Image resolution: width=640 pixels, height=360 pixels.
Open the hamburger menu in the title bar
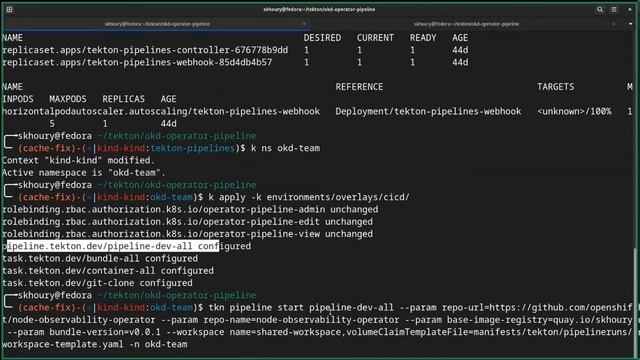(614, 9)
